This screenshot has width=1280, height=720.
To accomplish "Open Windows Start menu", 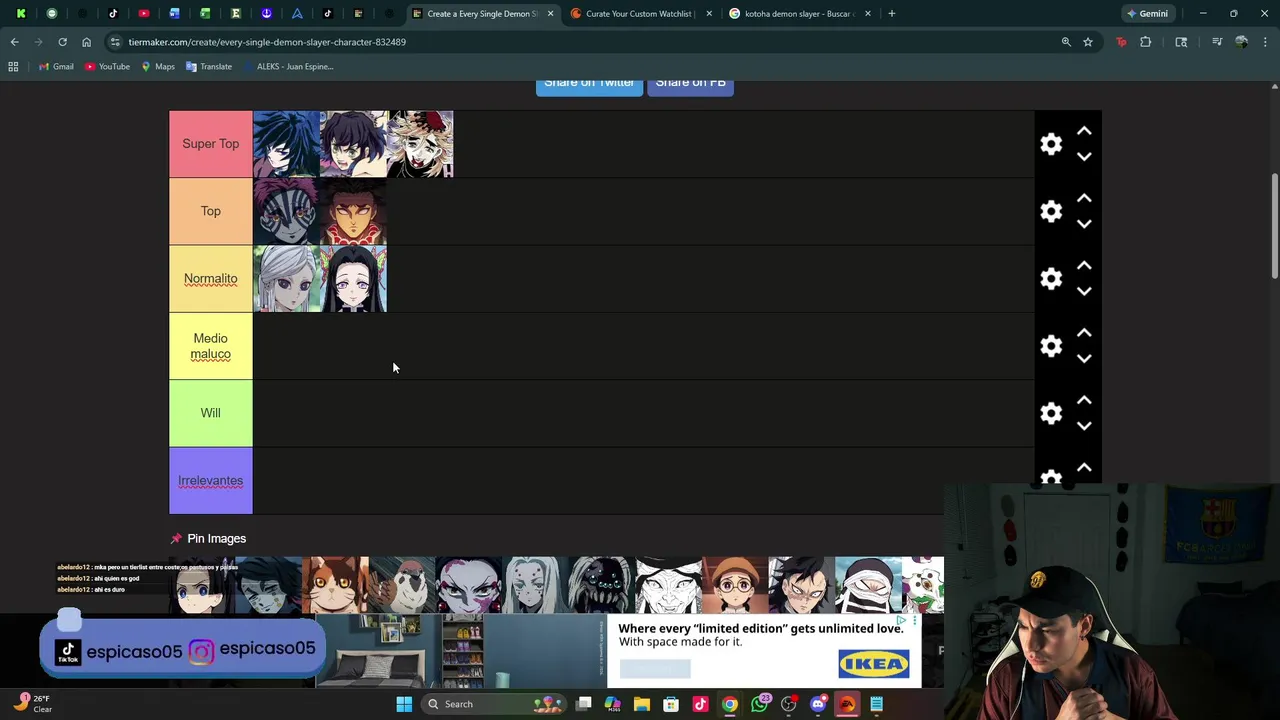I will click(404, 704).
